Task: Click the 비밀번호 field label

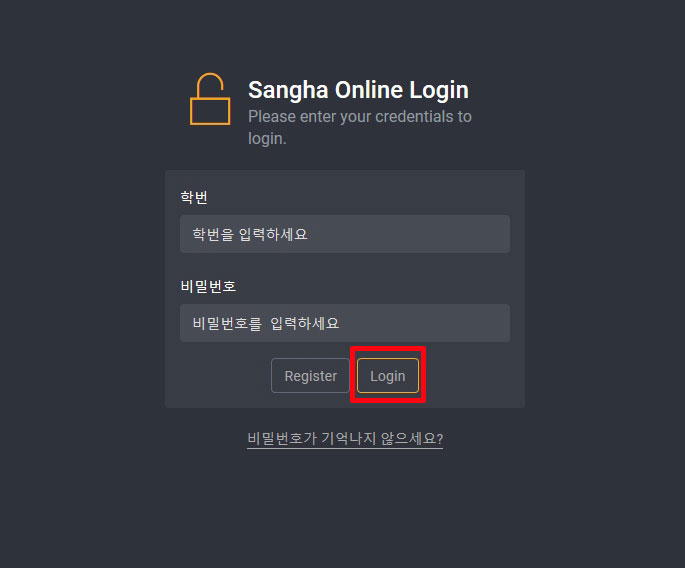Action: (x=208, y=287)
